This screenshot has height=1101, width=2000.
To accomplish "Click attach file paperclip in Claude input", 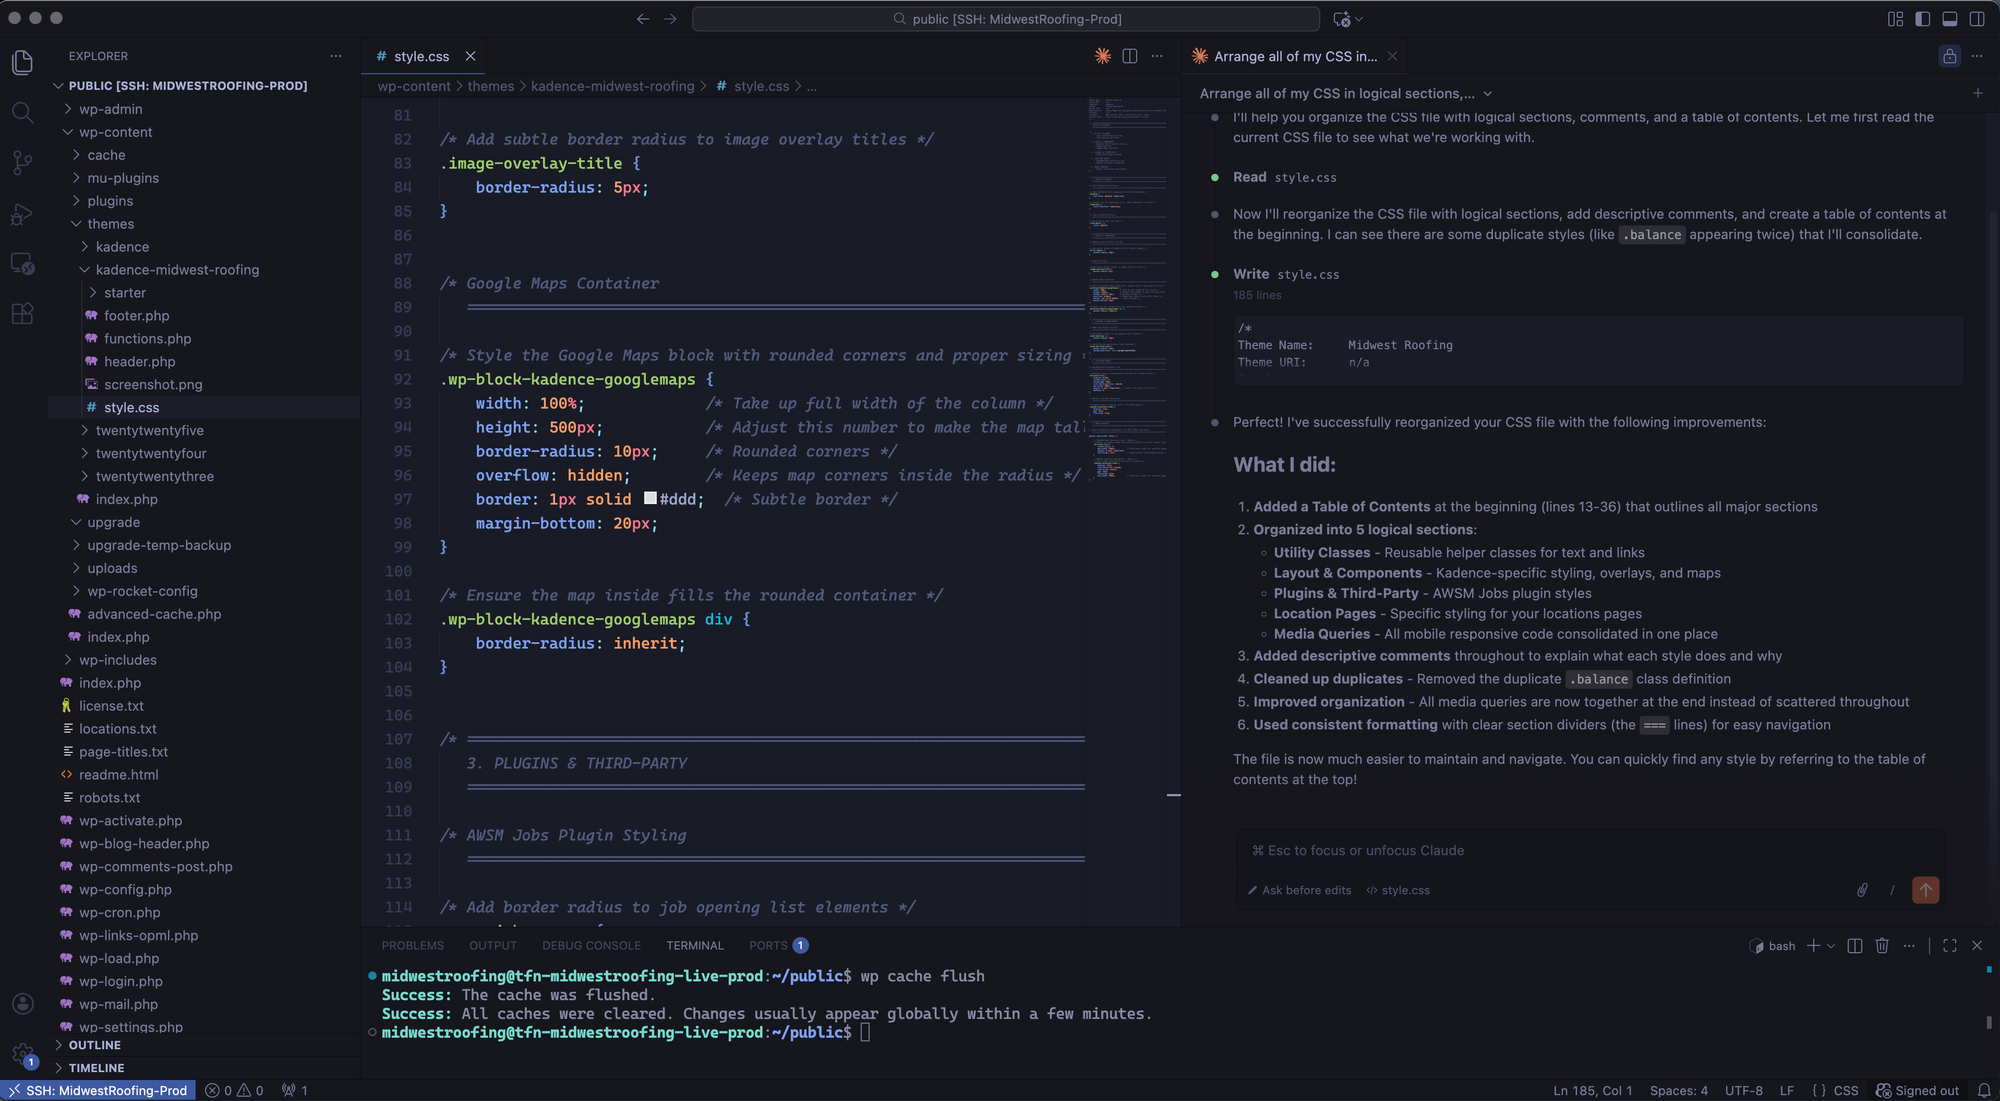I will tap(1862, 890).
